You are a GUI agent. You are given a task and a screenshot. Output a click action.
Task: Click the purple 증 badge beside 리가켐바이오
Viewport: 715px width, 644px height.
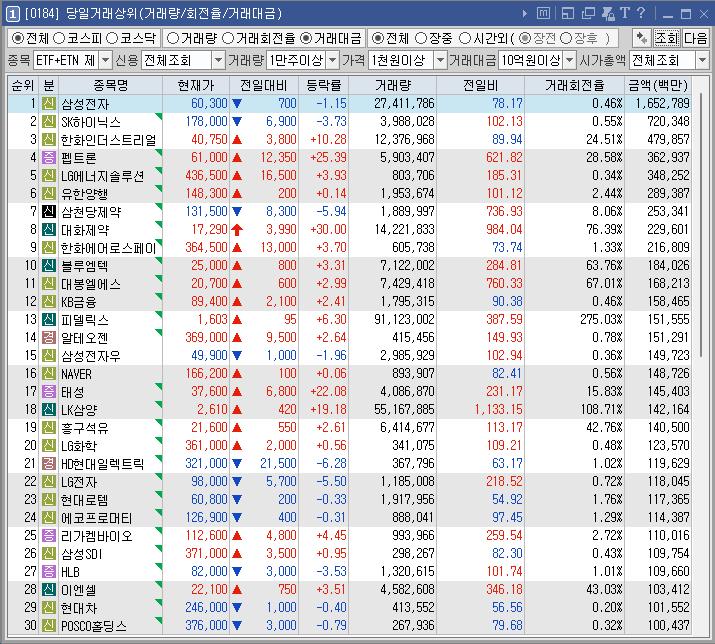(x=49, y=535)
